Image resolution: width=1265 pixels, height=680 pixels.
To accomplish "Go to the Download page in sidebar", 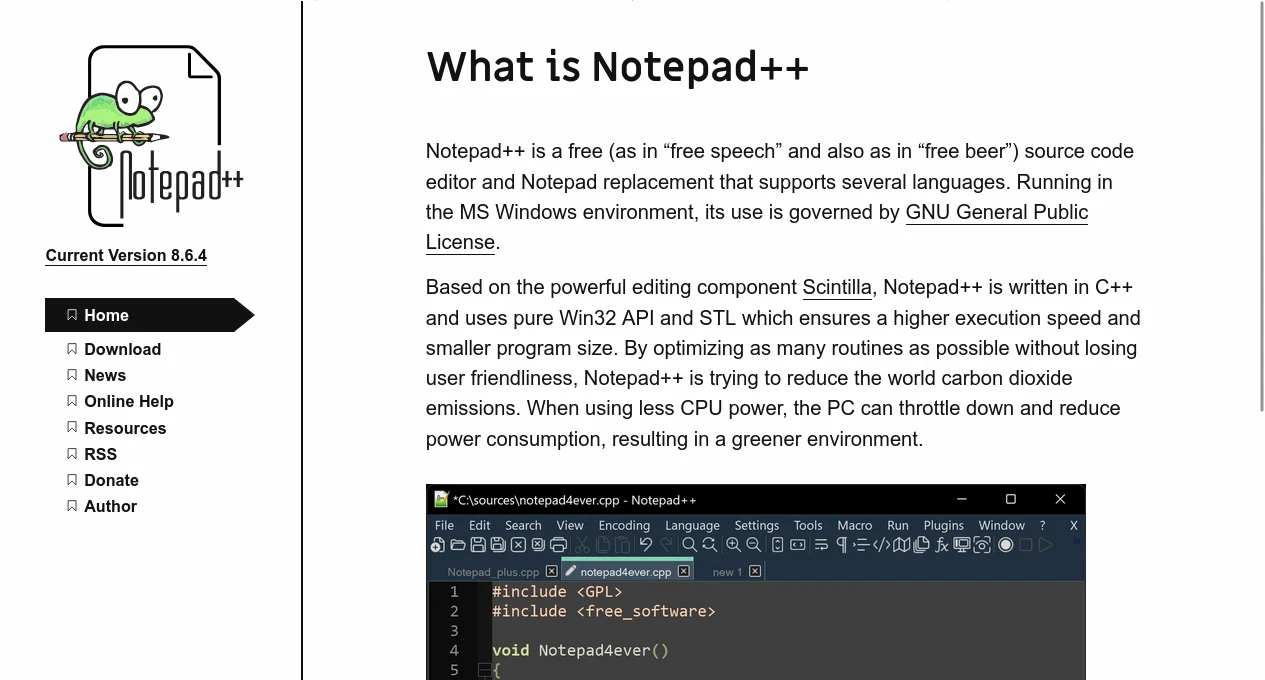I will [x=122, y=349].
